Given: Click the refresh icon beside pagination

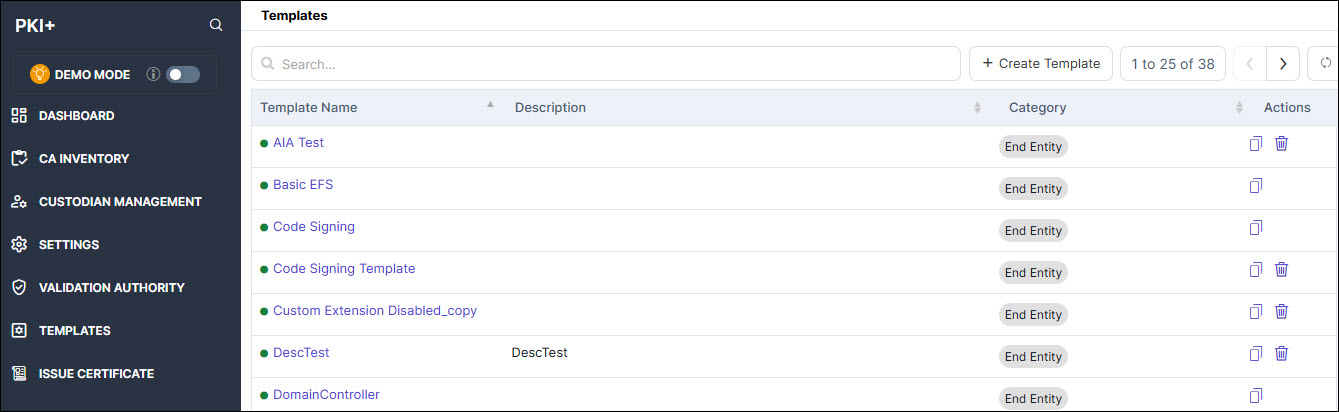Looking at the screenshot, I should [1325, 63].
